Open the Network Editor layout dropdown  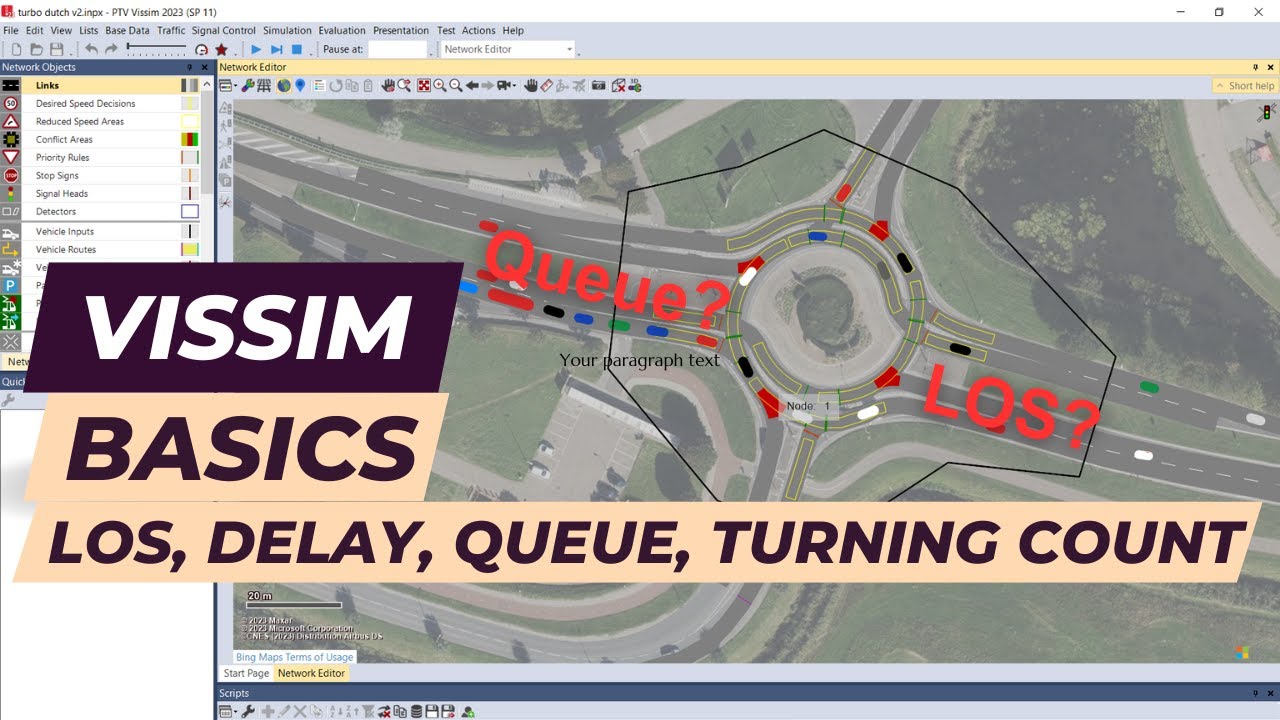point(507,49)
